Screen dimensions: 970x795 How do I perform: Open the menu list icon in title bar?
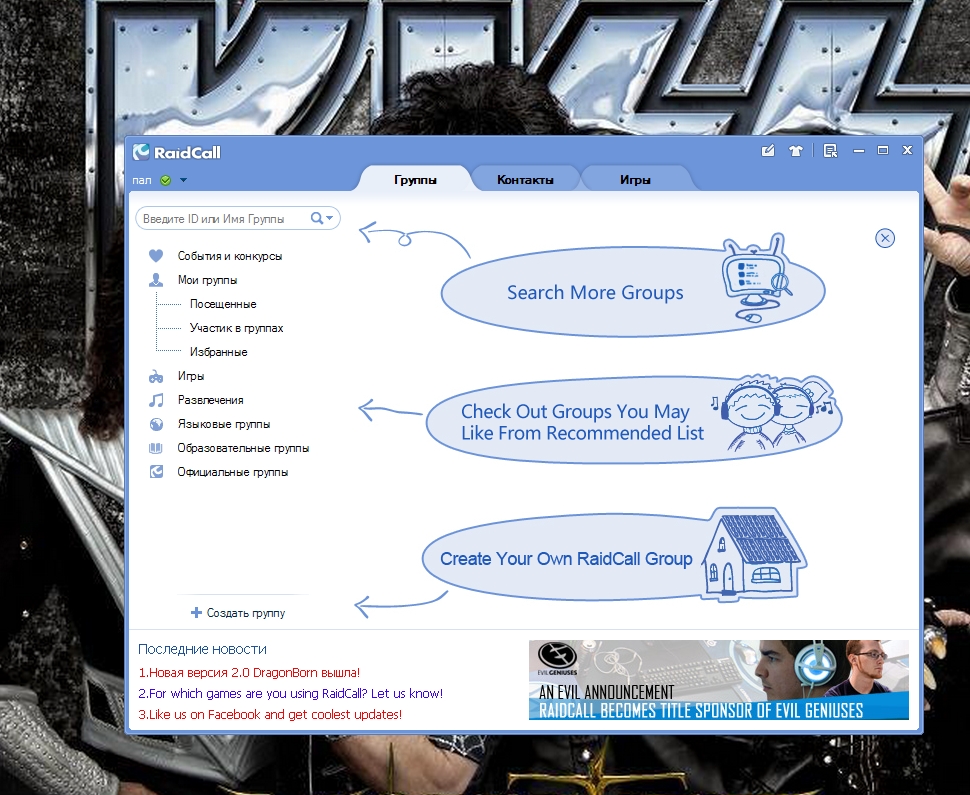click(831, 150)
